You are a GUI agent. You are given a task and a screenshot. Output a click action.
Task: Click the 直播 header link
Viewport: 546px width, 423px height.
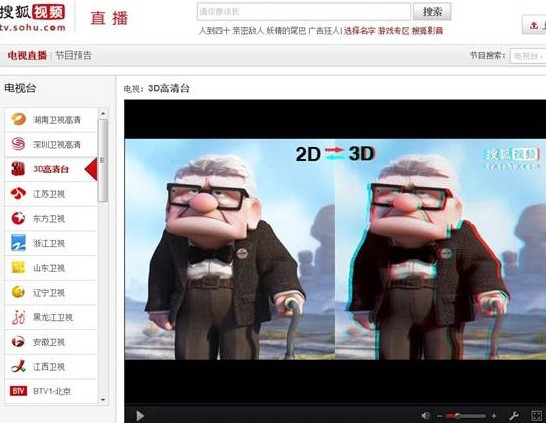(109, 18)
